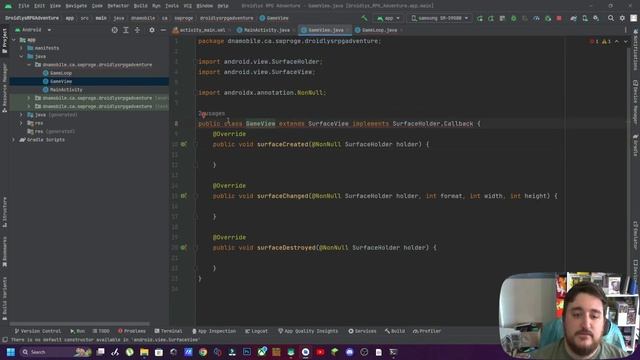Open the Build menu
This screenshot has height=360, width=640.
click(140, 6)
